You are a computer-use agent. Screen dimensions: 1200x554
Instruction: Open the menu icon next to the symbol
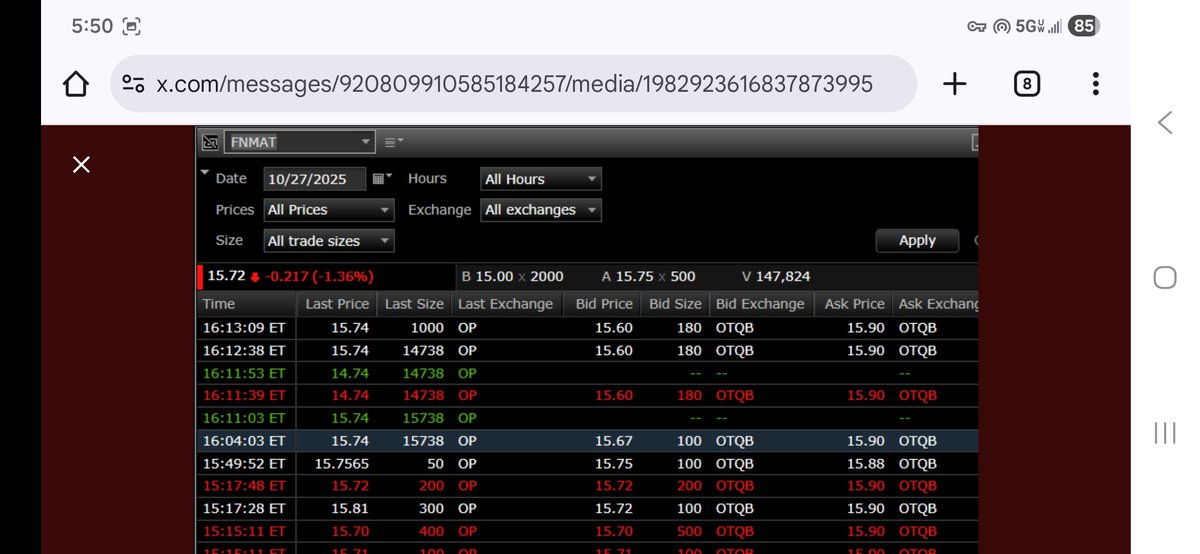pyautogui.click(x=393, y=142)
